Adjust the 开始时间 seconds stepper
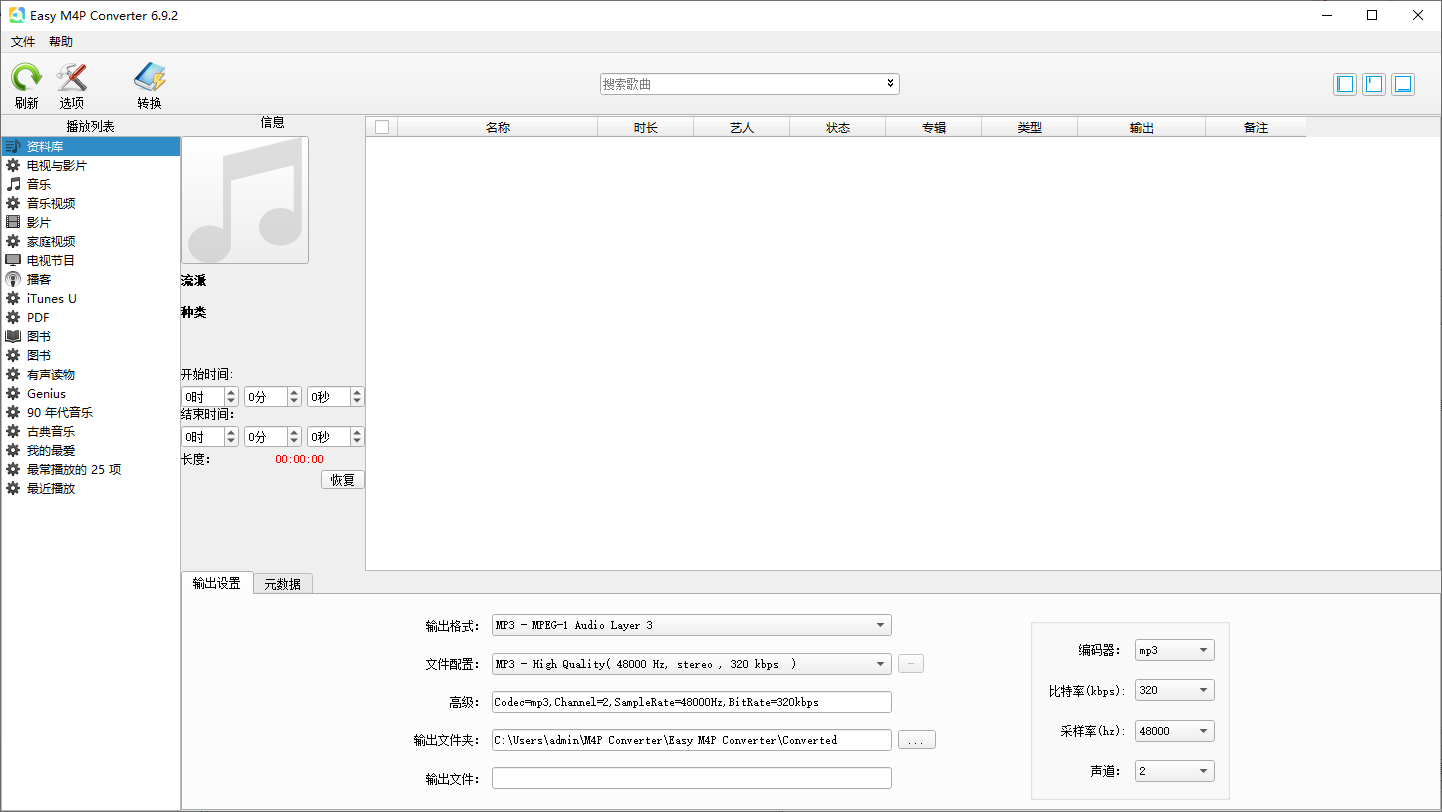This screenshot has width=1442, height=812. (357, 397)
